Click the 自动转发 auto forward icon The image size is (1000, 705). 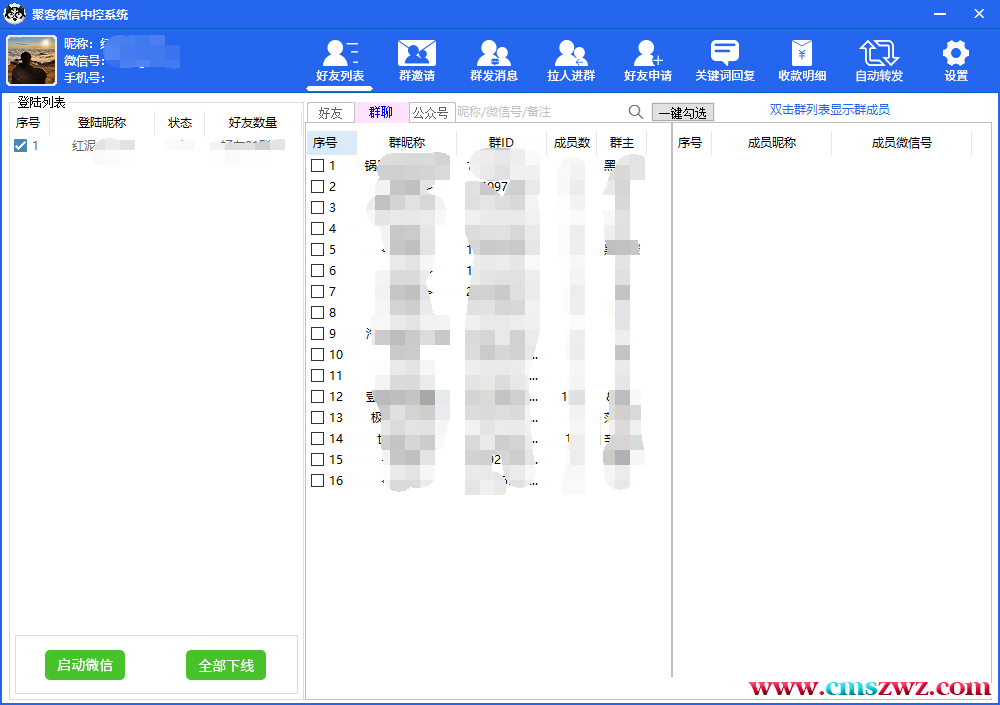pyautogui.click(x=879, y=54)
